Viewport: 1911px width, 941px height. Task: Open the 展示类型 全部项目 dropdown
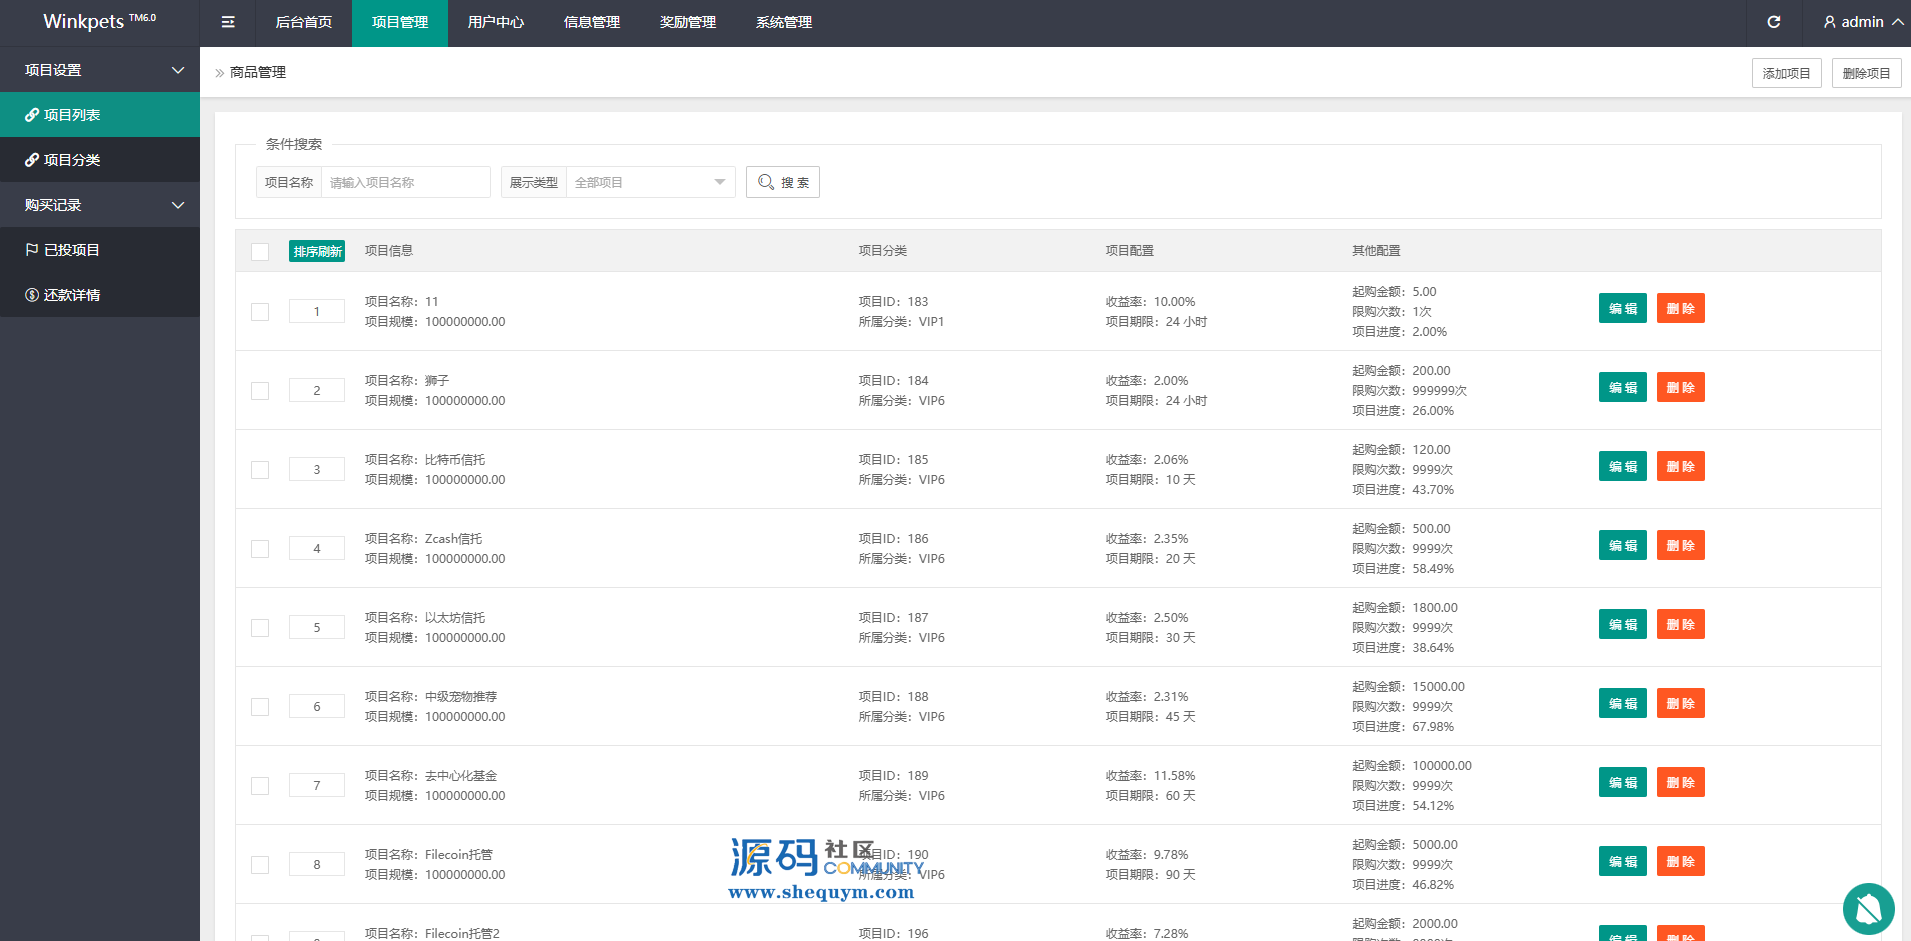(x=650, y=182)
